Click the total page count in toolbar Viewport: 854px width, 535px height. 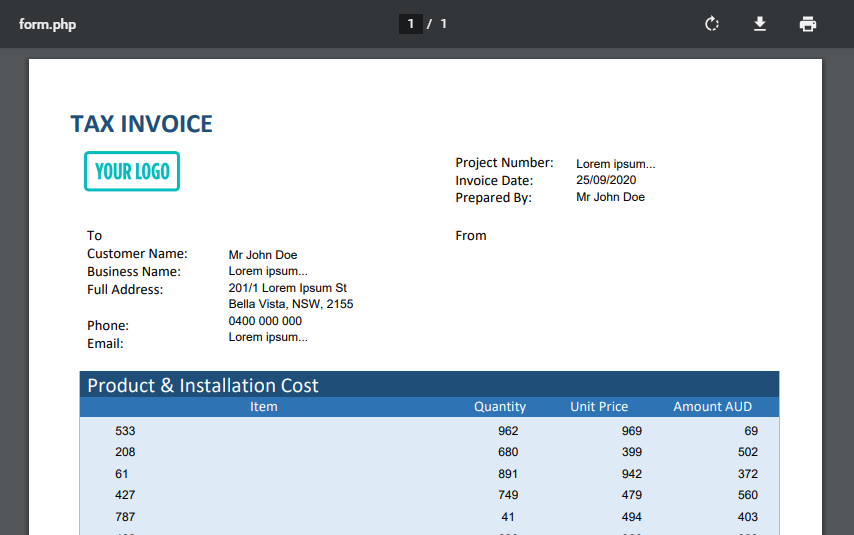[443, 24]
